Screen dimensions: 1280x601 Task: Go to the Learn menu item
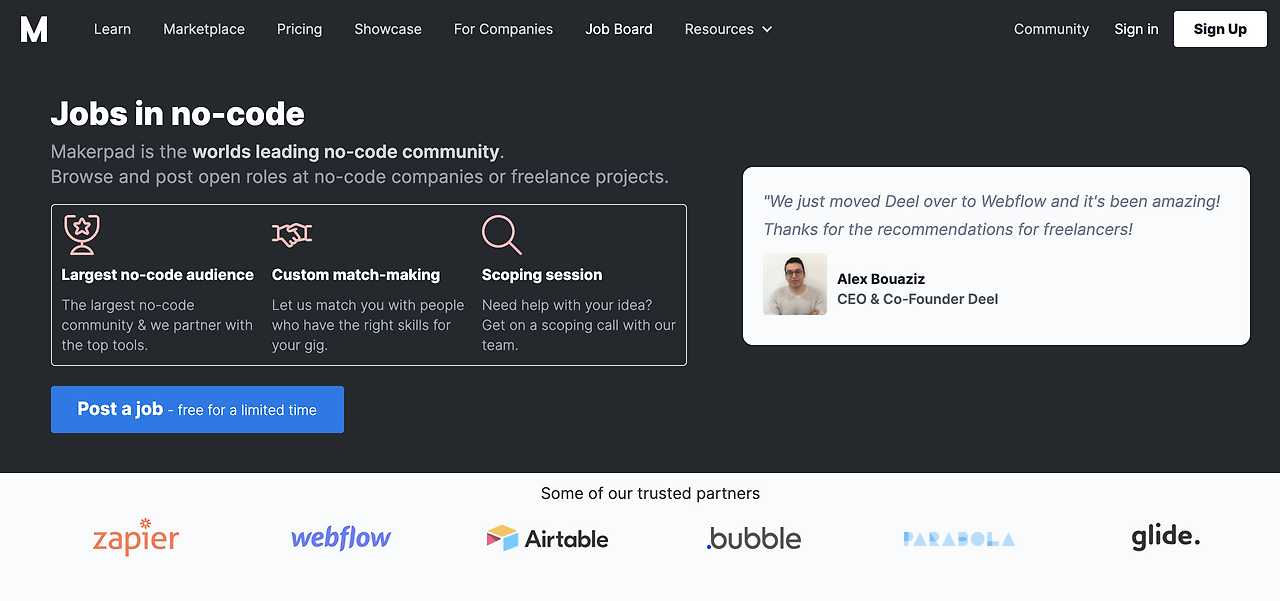point(112,29)
